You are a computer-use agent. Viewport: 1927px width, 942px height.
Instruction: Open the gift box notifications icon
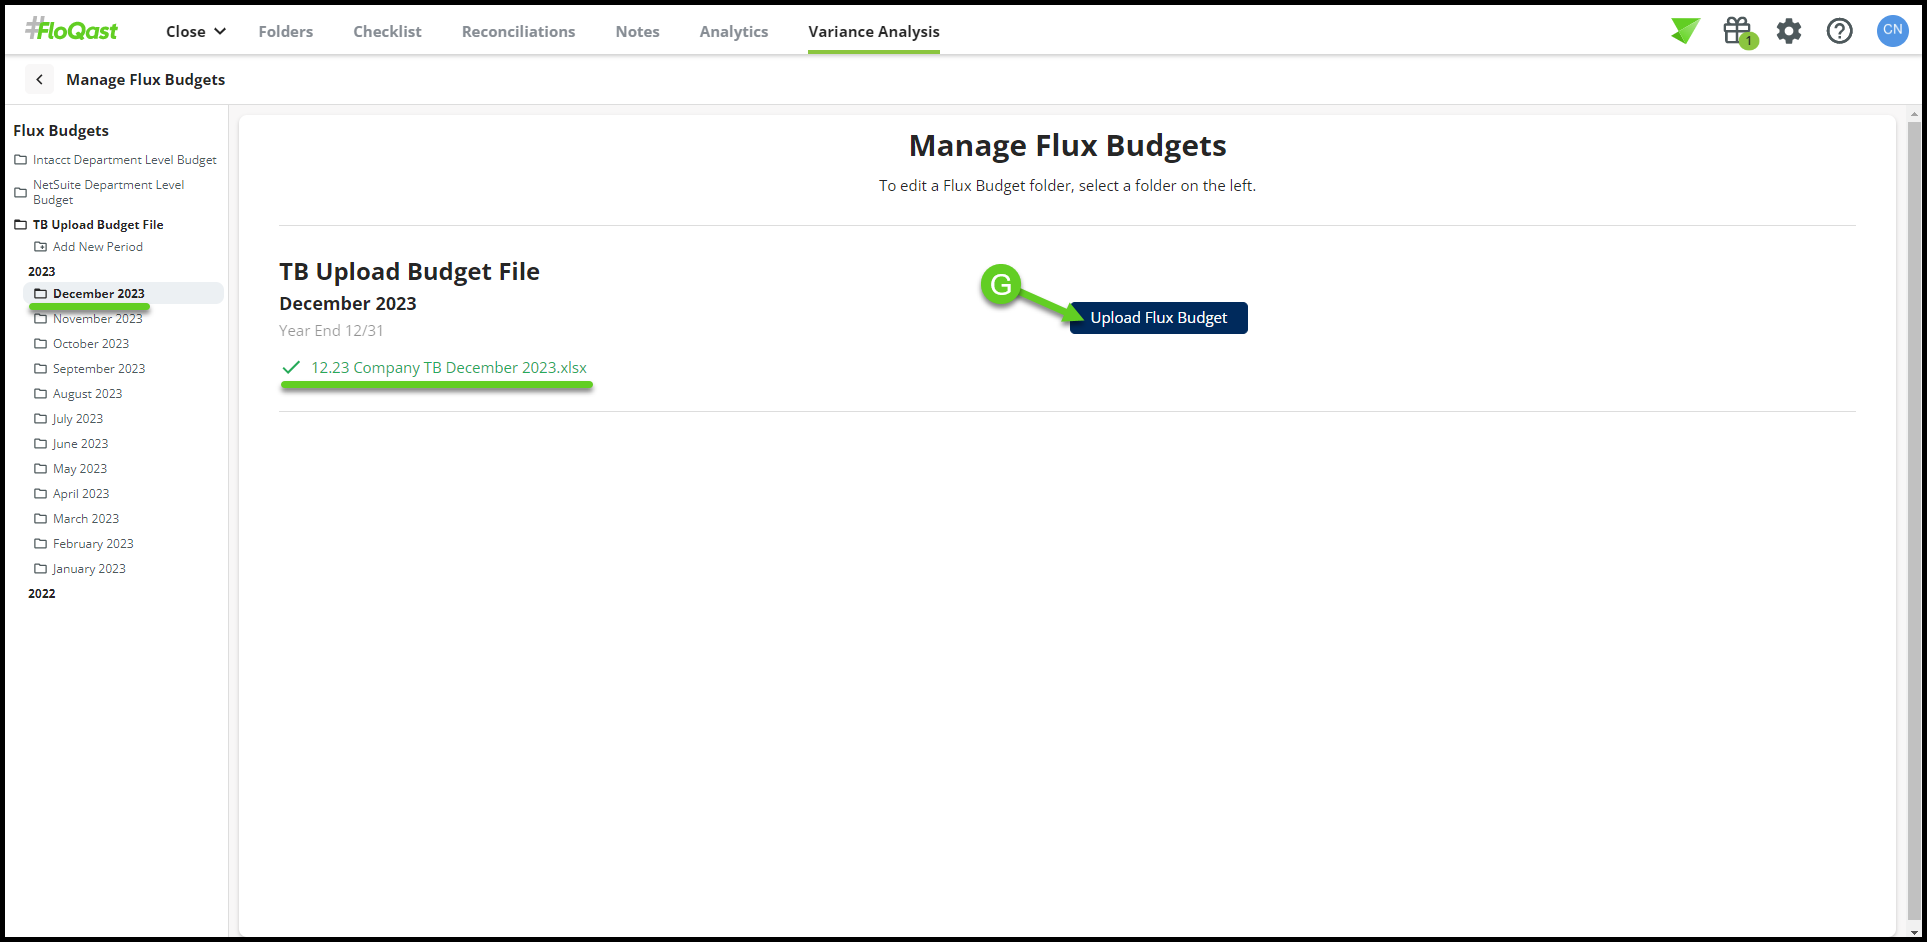pos(1739,31)
